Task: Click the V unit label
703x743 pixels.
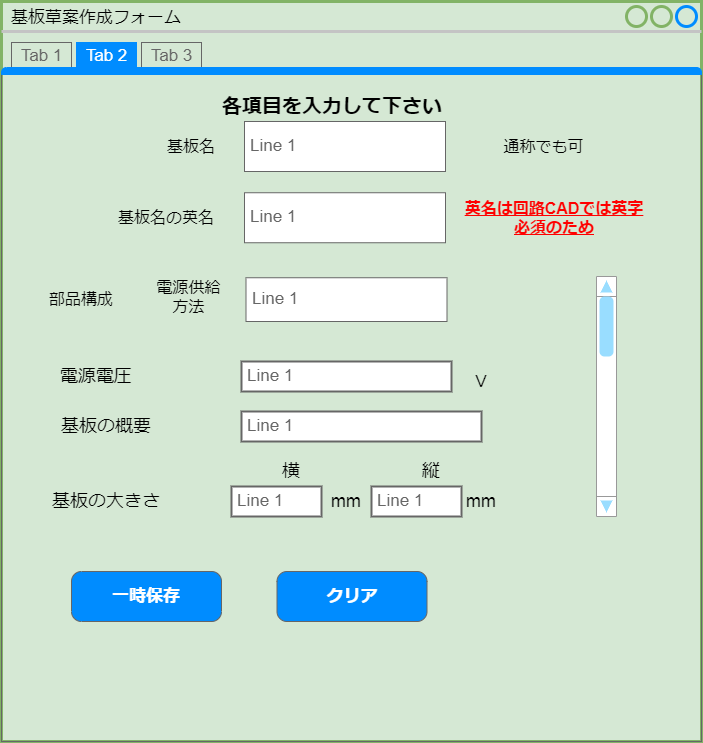Action: click(481, 381)
